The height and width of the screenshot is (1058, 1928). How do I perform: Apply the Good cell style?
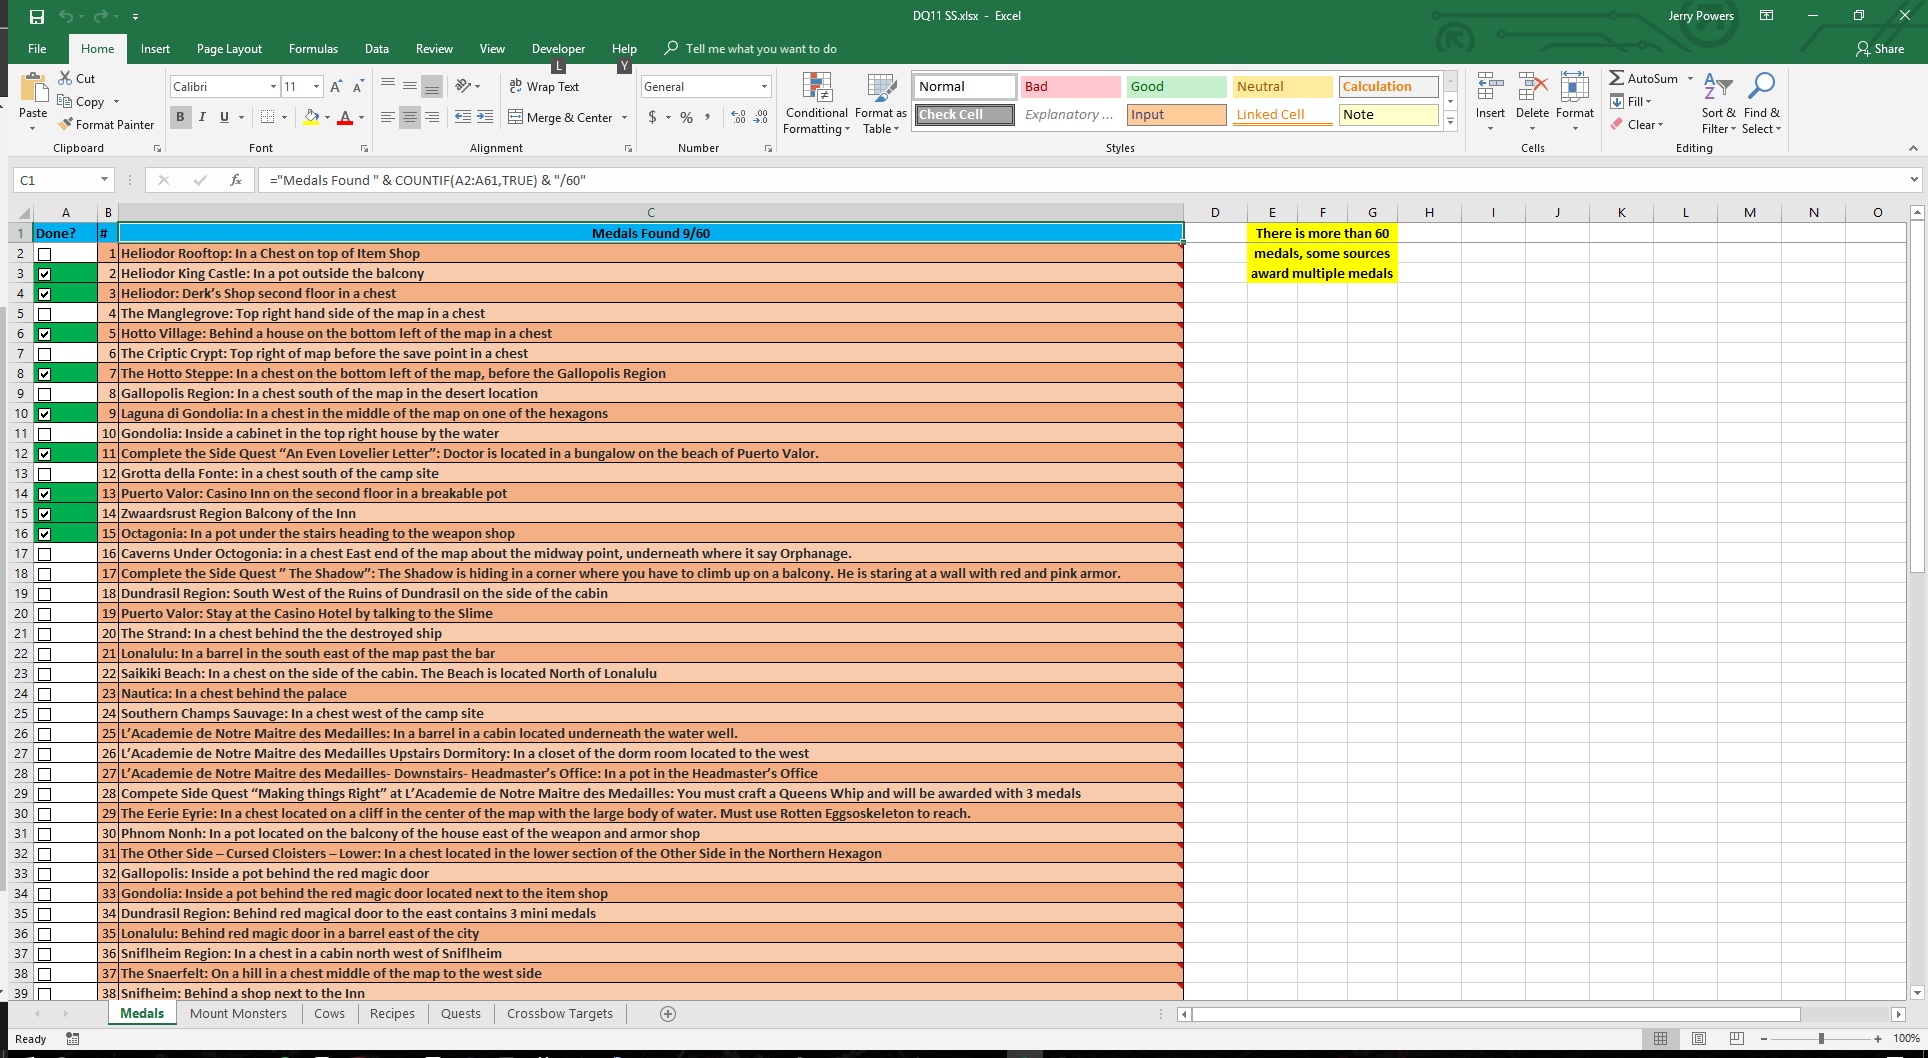[x=1176, y=87]
